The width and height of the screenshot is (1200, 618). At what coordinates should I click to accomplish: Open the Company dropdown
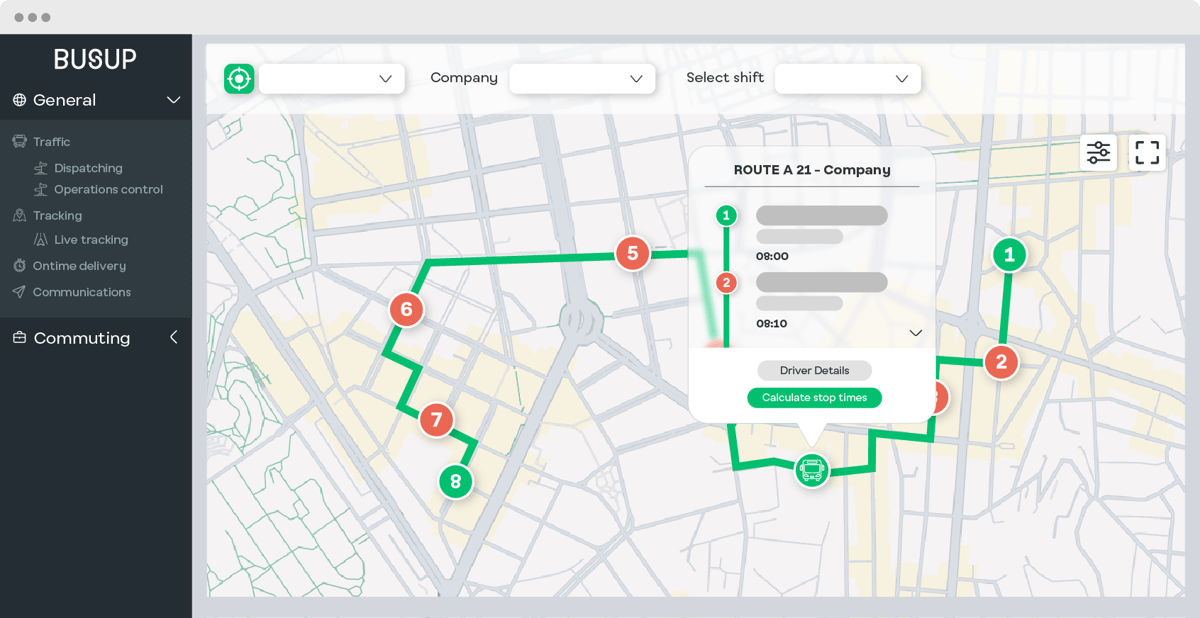[582, 79]
